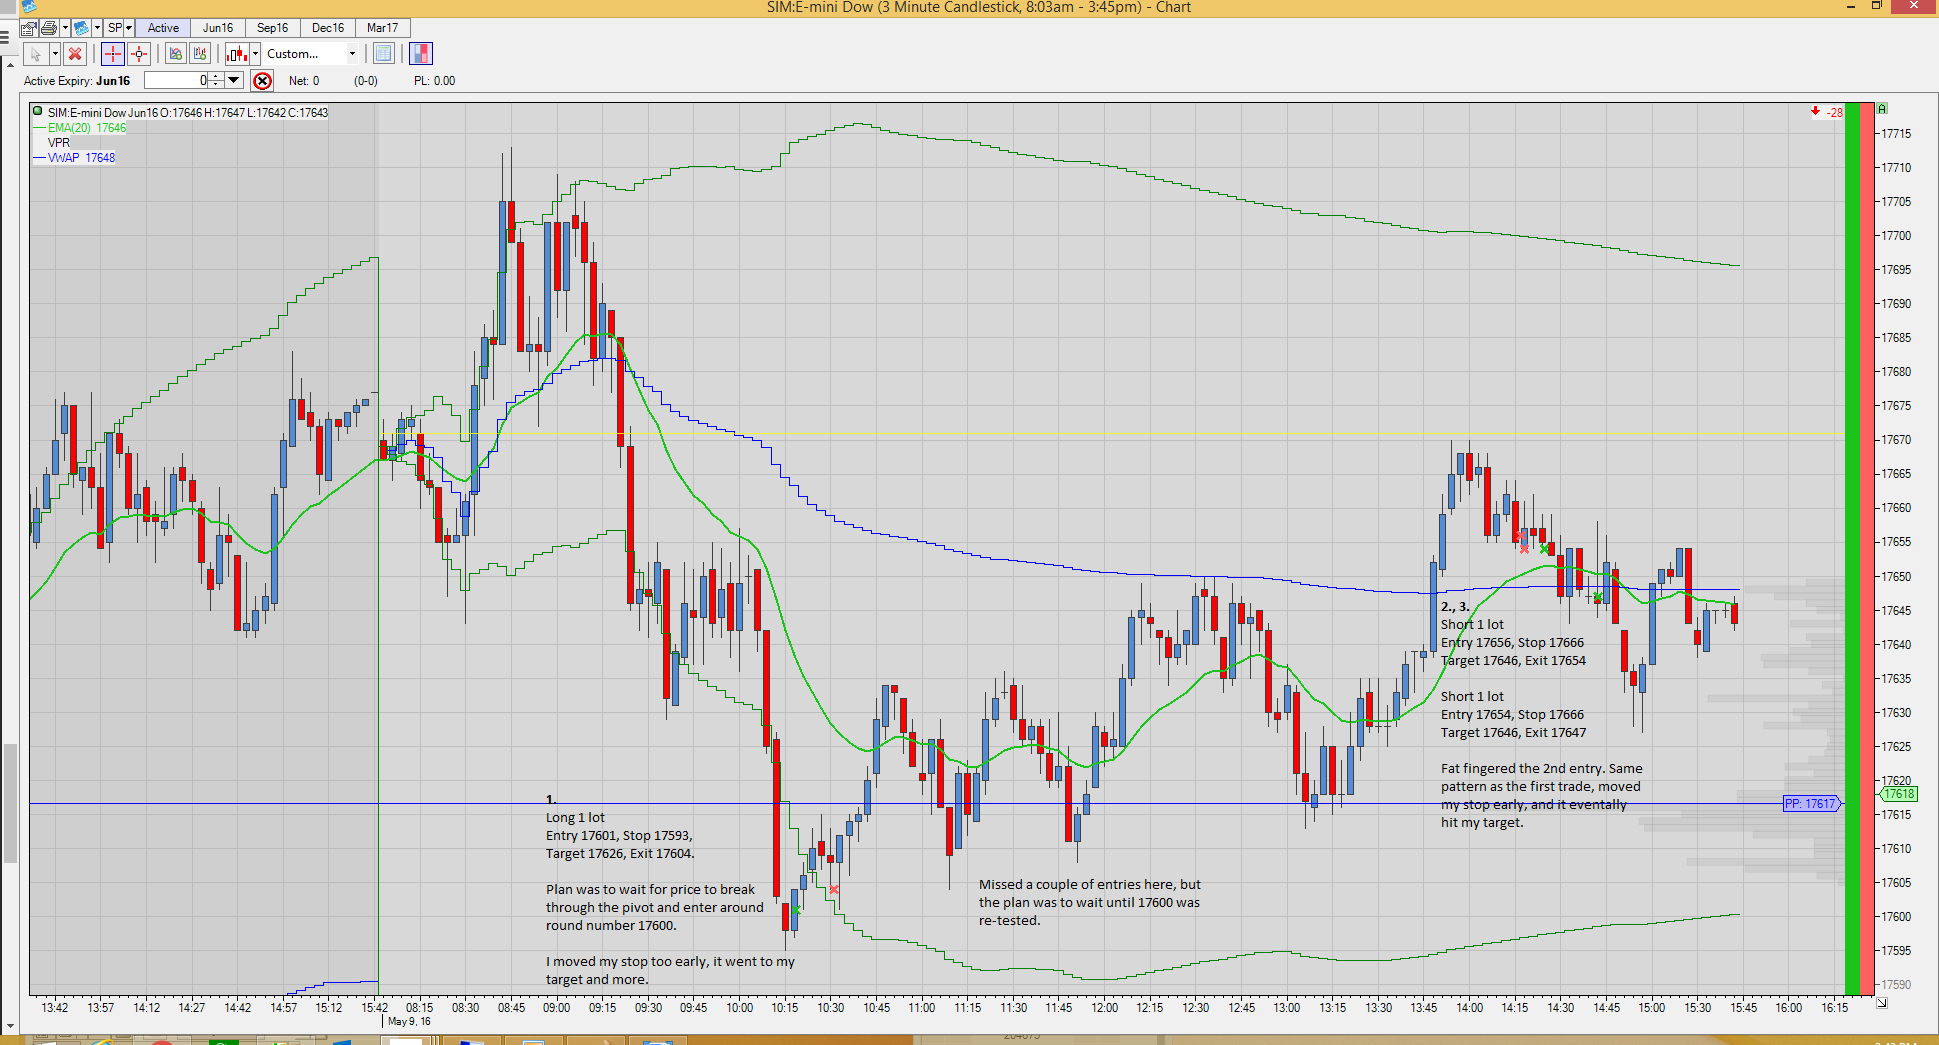Switch to the Dec16 contract tab
The image size is (1939, 1045).
tap(327, 28)
